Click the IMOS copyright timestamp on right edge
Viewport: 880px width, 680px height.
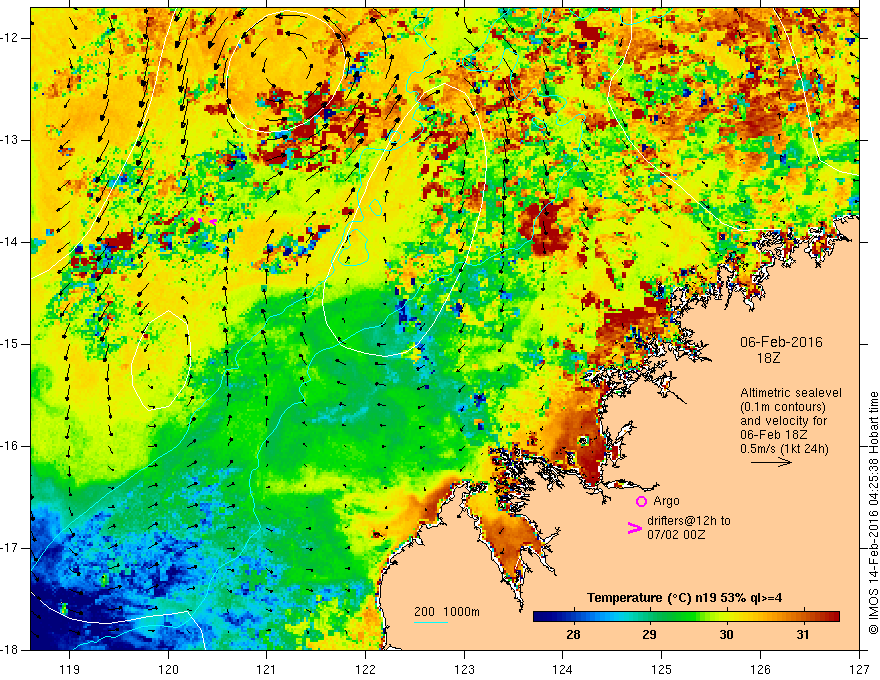click(873, 513)
